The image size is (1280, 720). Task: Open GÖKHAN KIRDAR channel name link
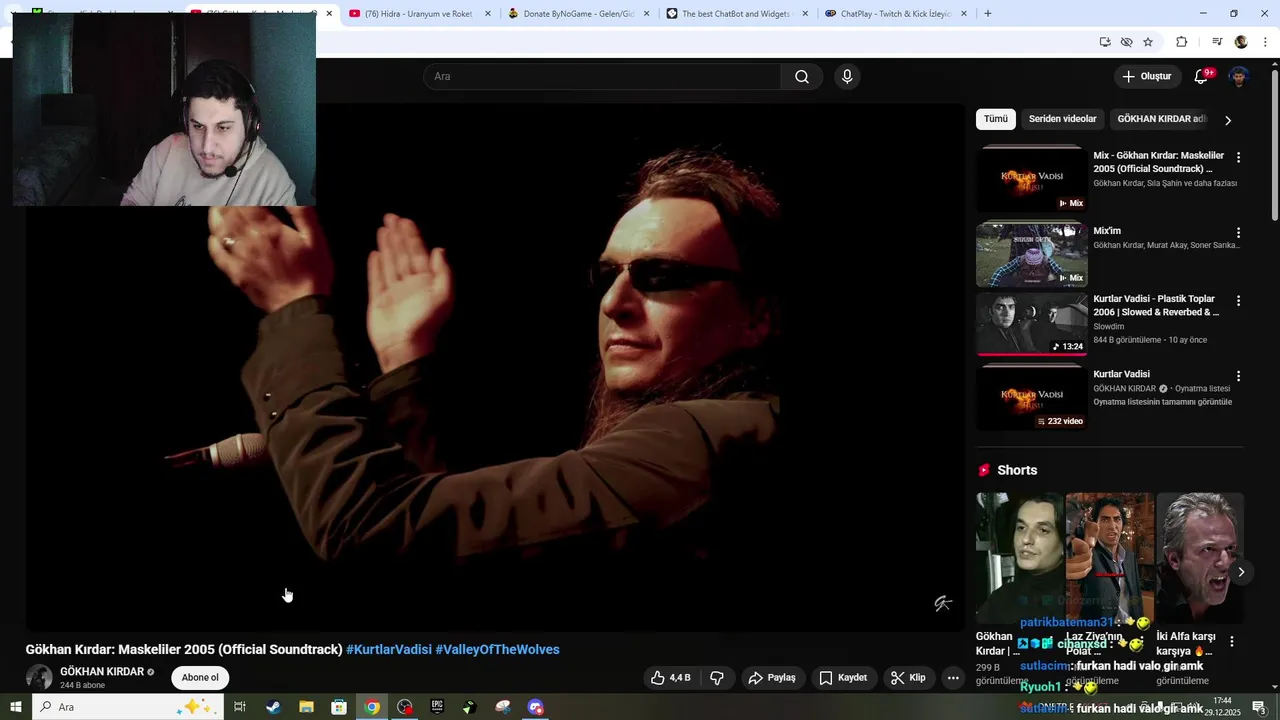[102, 672]
